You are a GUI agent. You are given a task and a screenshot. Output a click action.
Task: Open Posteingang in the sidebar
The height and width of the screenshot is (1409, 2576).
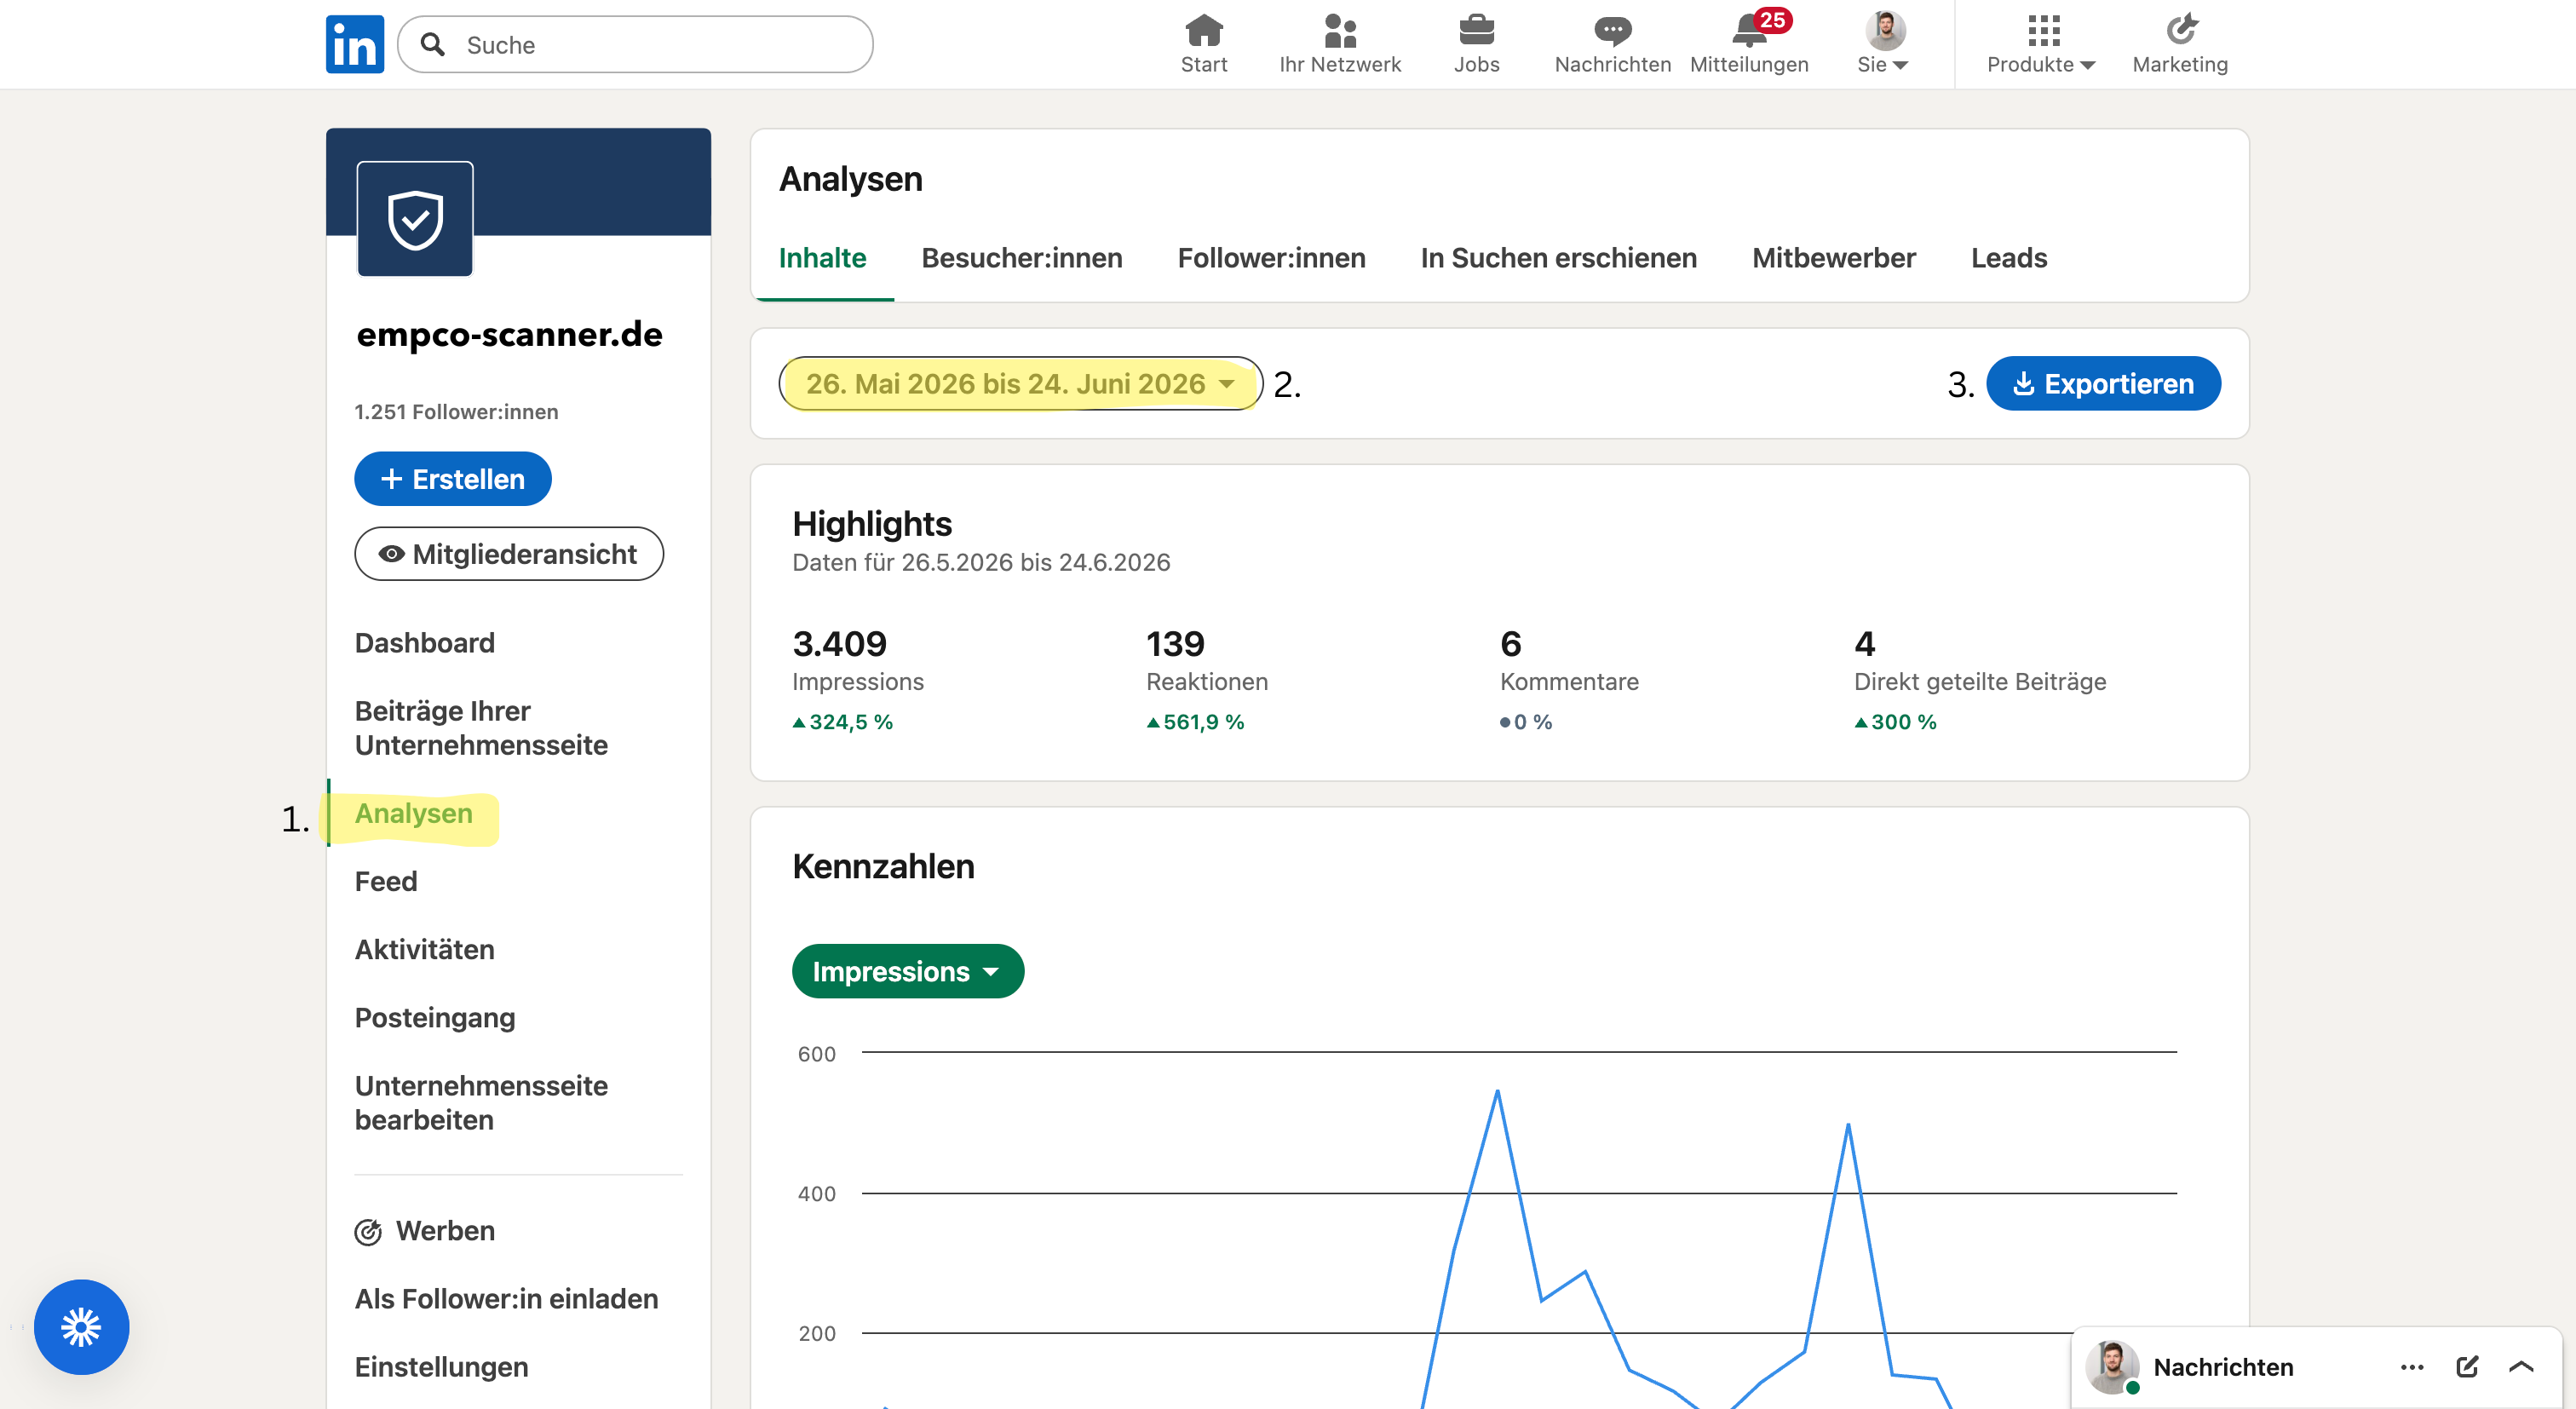coord(435,1018)
